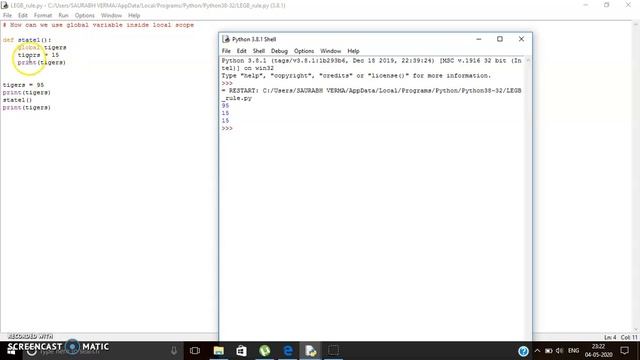Click the Python Shell title bar icon
Viewport: 640px width, 360px height.
click(226, 39)
